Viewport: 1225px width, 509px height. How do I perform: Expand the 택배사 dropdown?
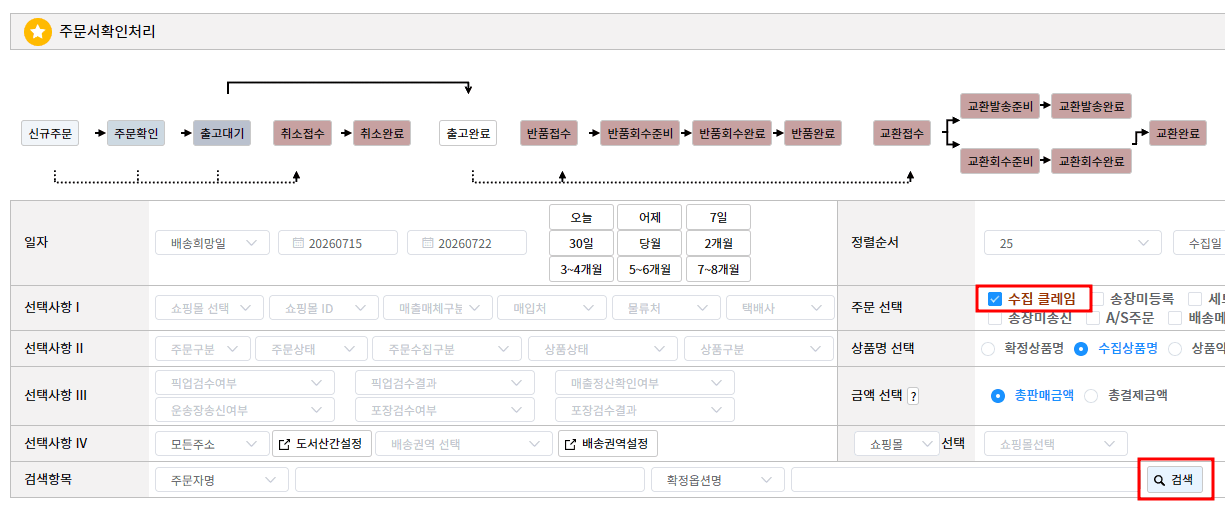point(780,308)
